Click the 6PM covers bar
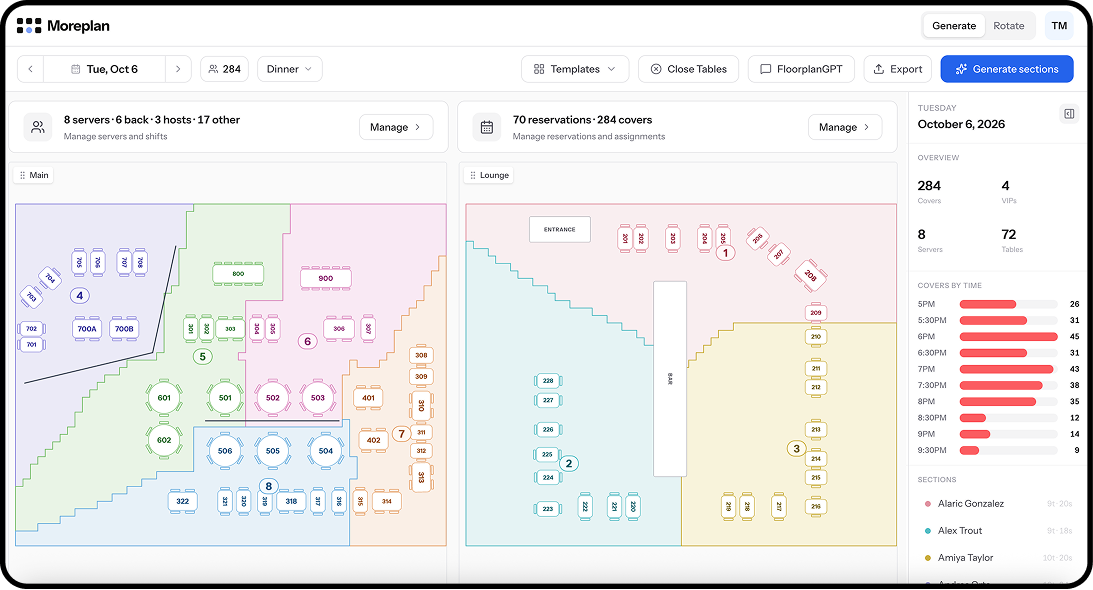Screen dimensions: 1093x590 (1008, 337)
